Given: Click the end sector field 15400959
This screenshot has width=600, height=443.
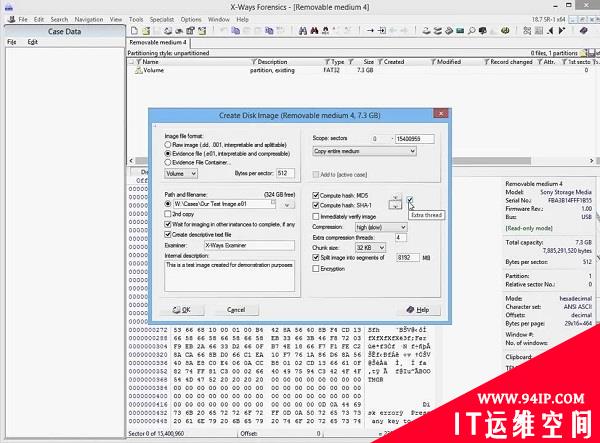Looking at the screenshot, I should (414, 139).
